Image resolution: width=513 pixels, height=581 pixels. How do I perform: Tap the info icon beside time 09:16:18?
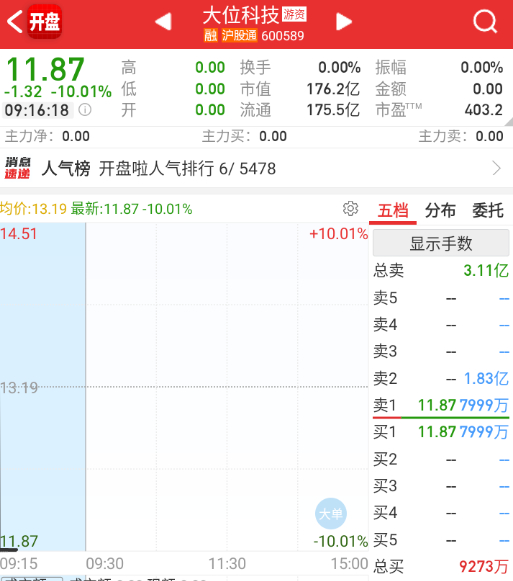tap(85, 110)
